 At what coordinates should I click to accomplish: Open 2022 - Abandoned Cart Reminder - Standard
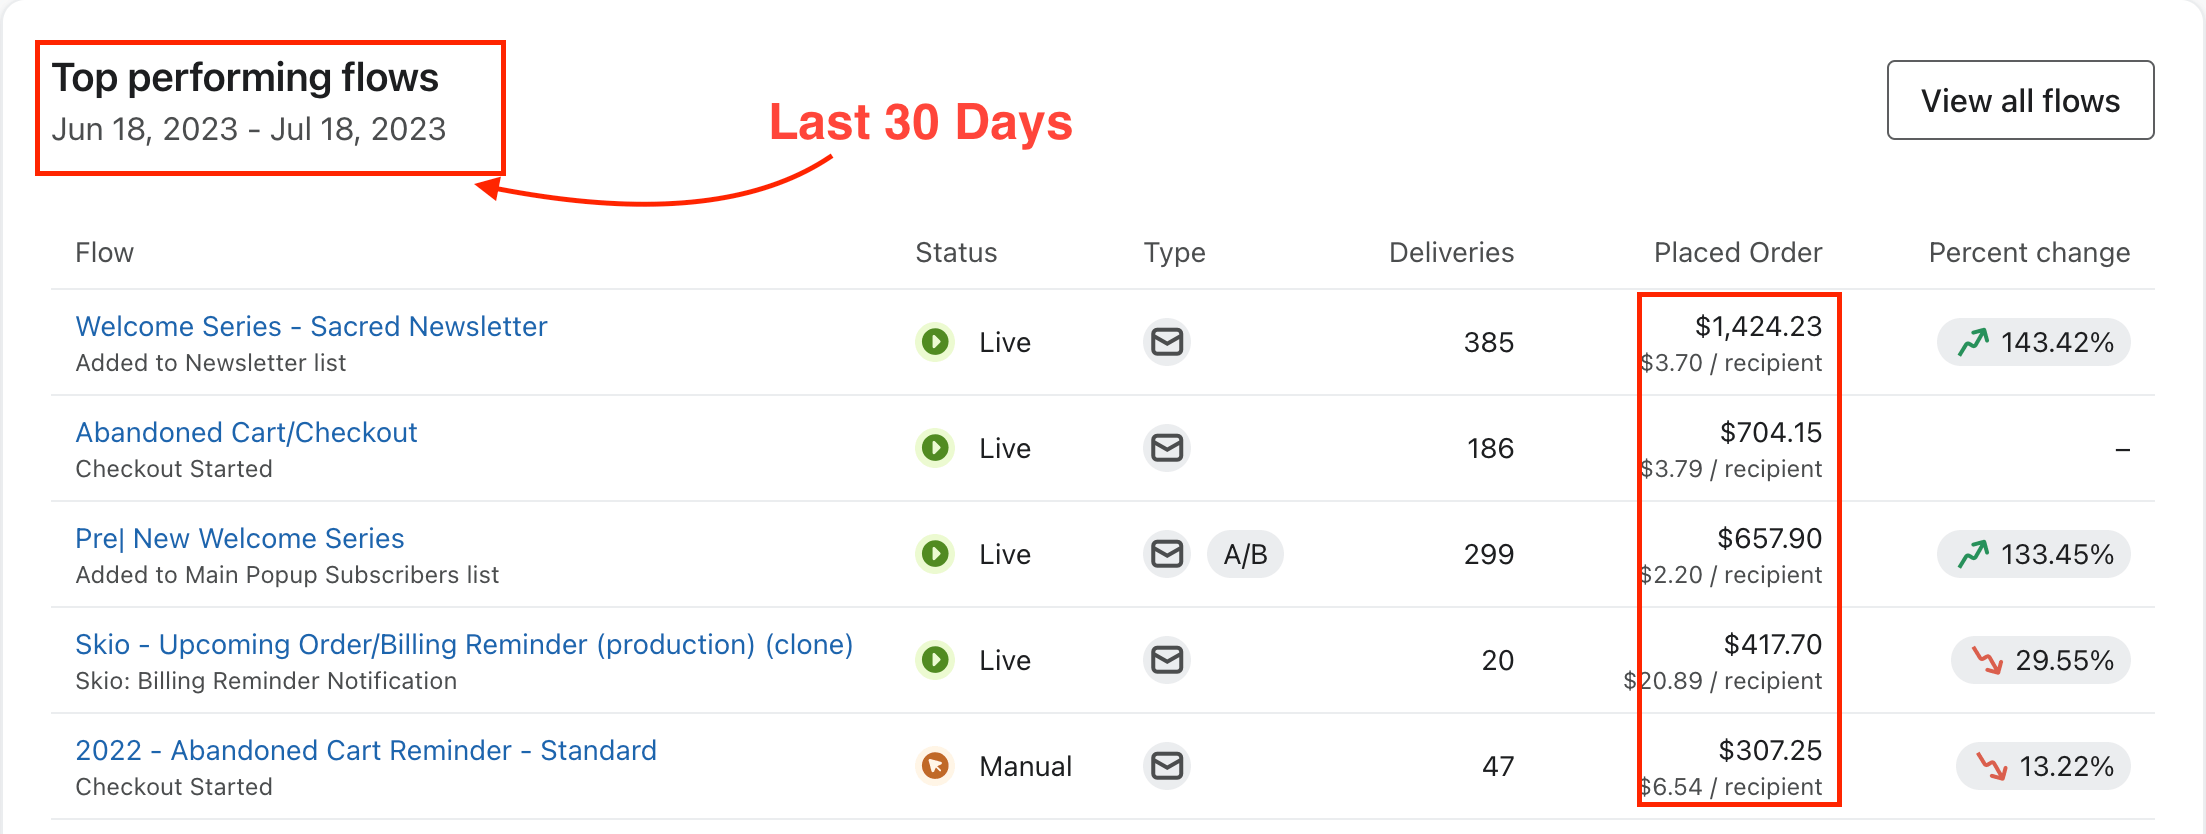(x=366, y=750)
